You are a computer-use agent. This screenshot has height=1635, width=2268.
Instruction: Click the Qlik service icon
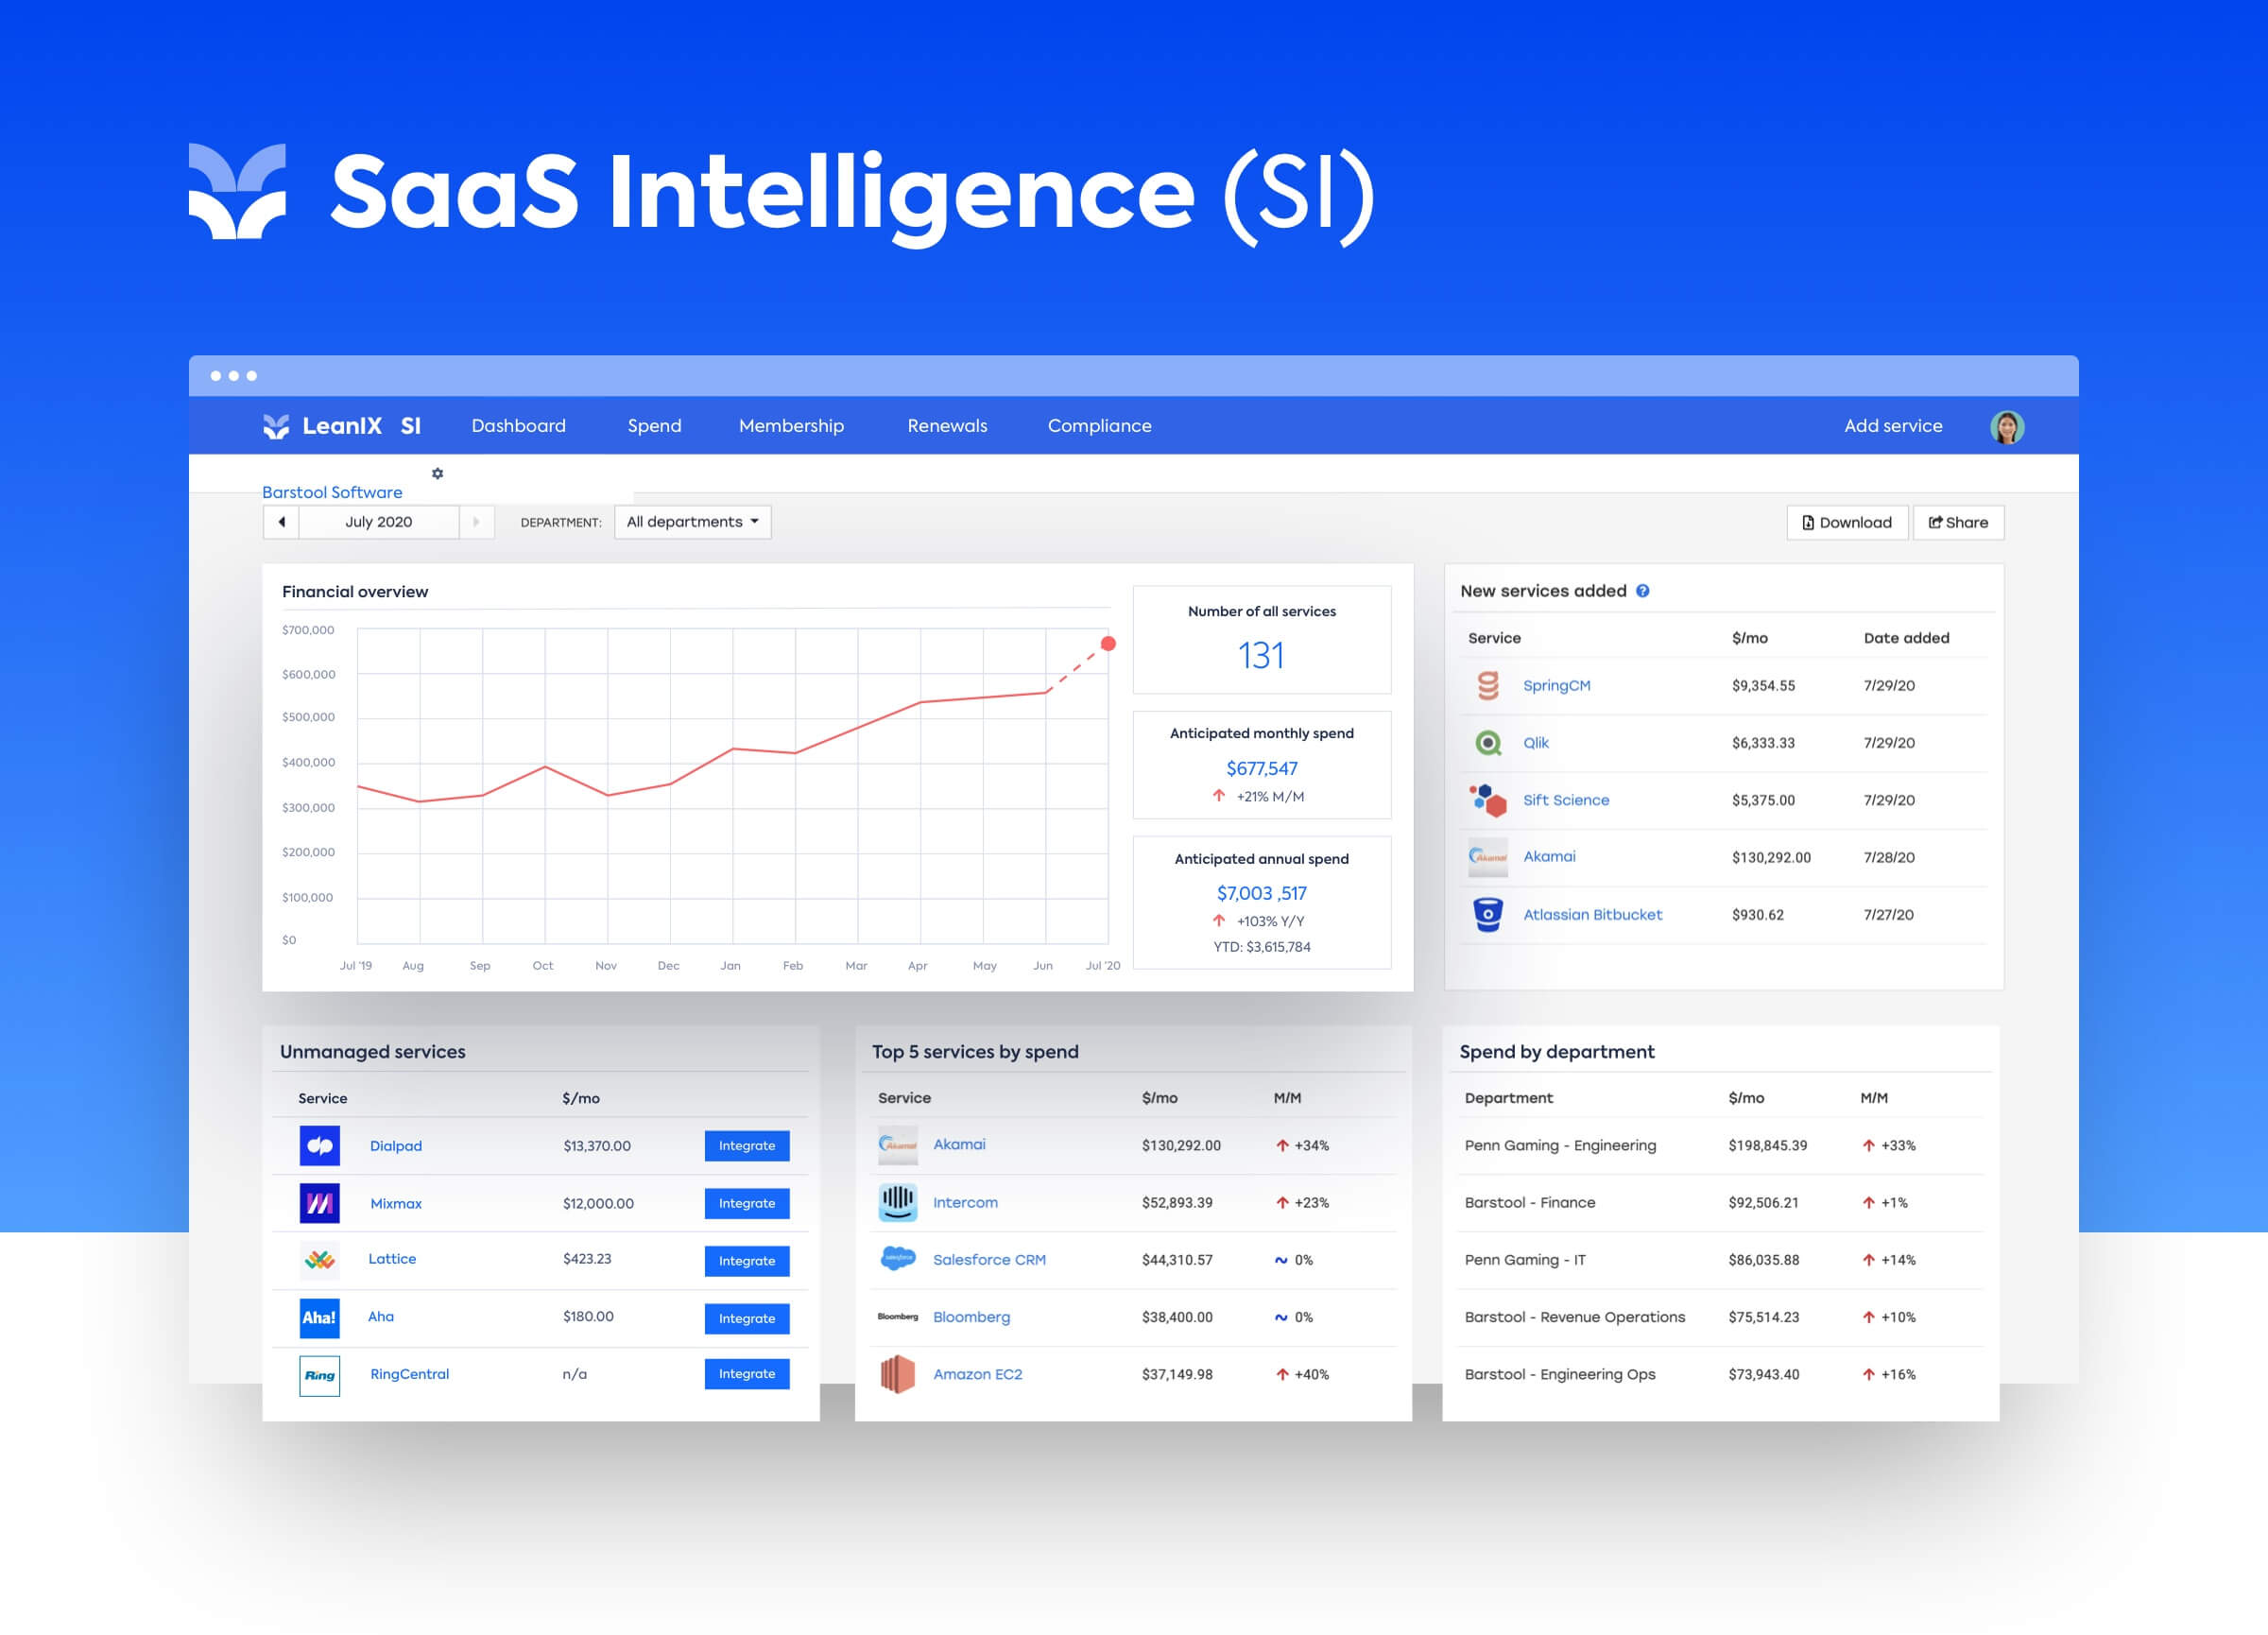tap(1488, 743)
